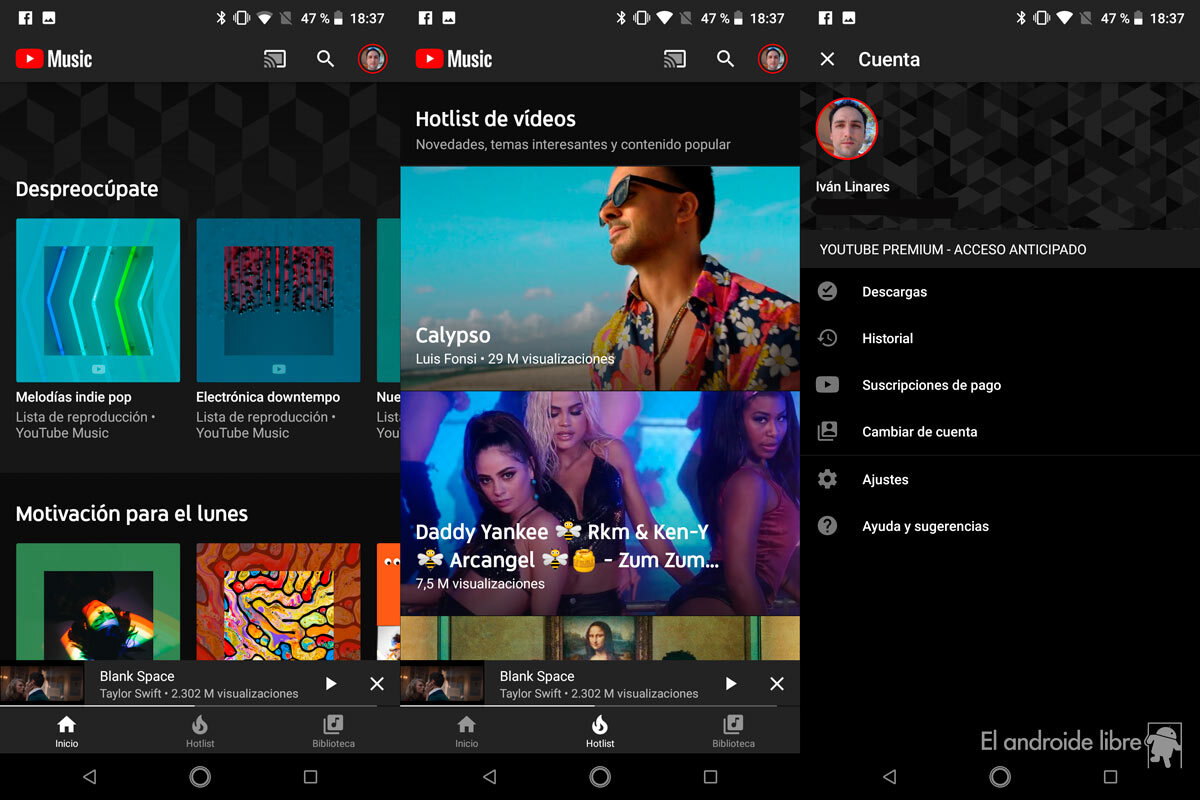Image resolution: width=1200 pixels, height=800 pixels.
Task: Open the Melodías indie pop playlist
Action: [98, 300]
